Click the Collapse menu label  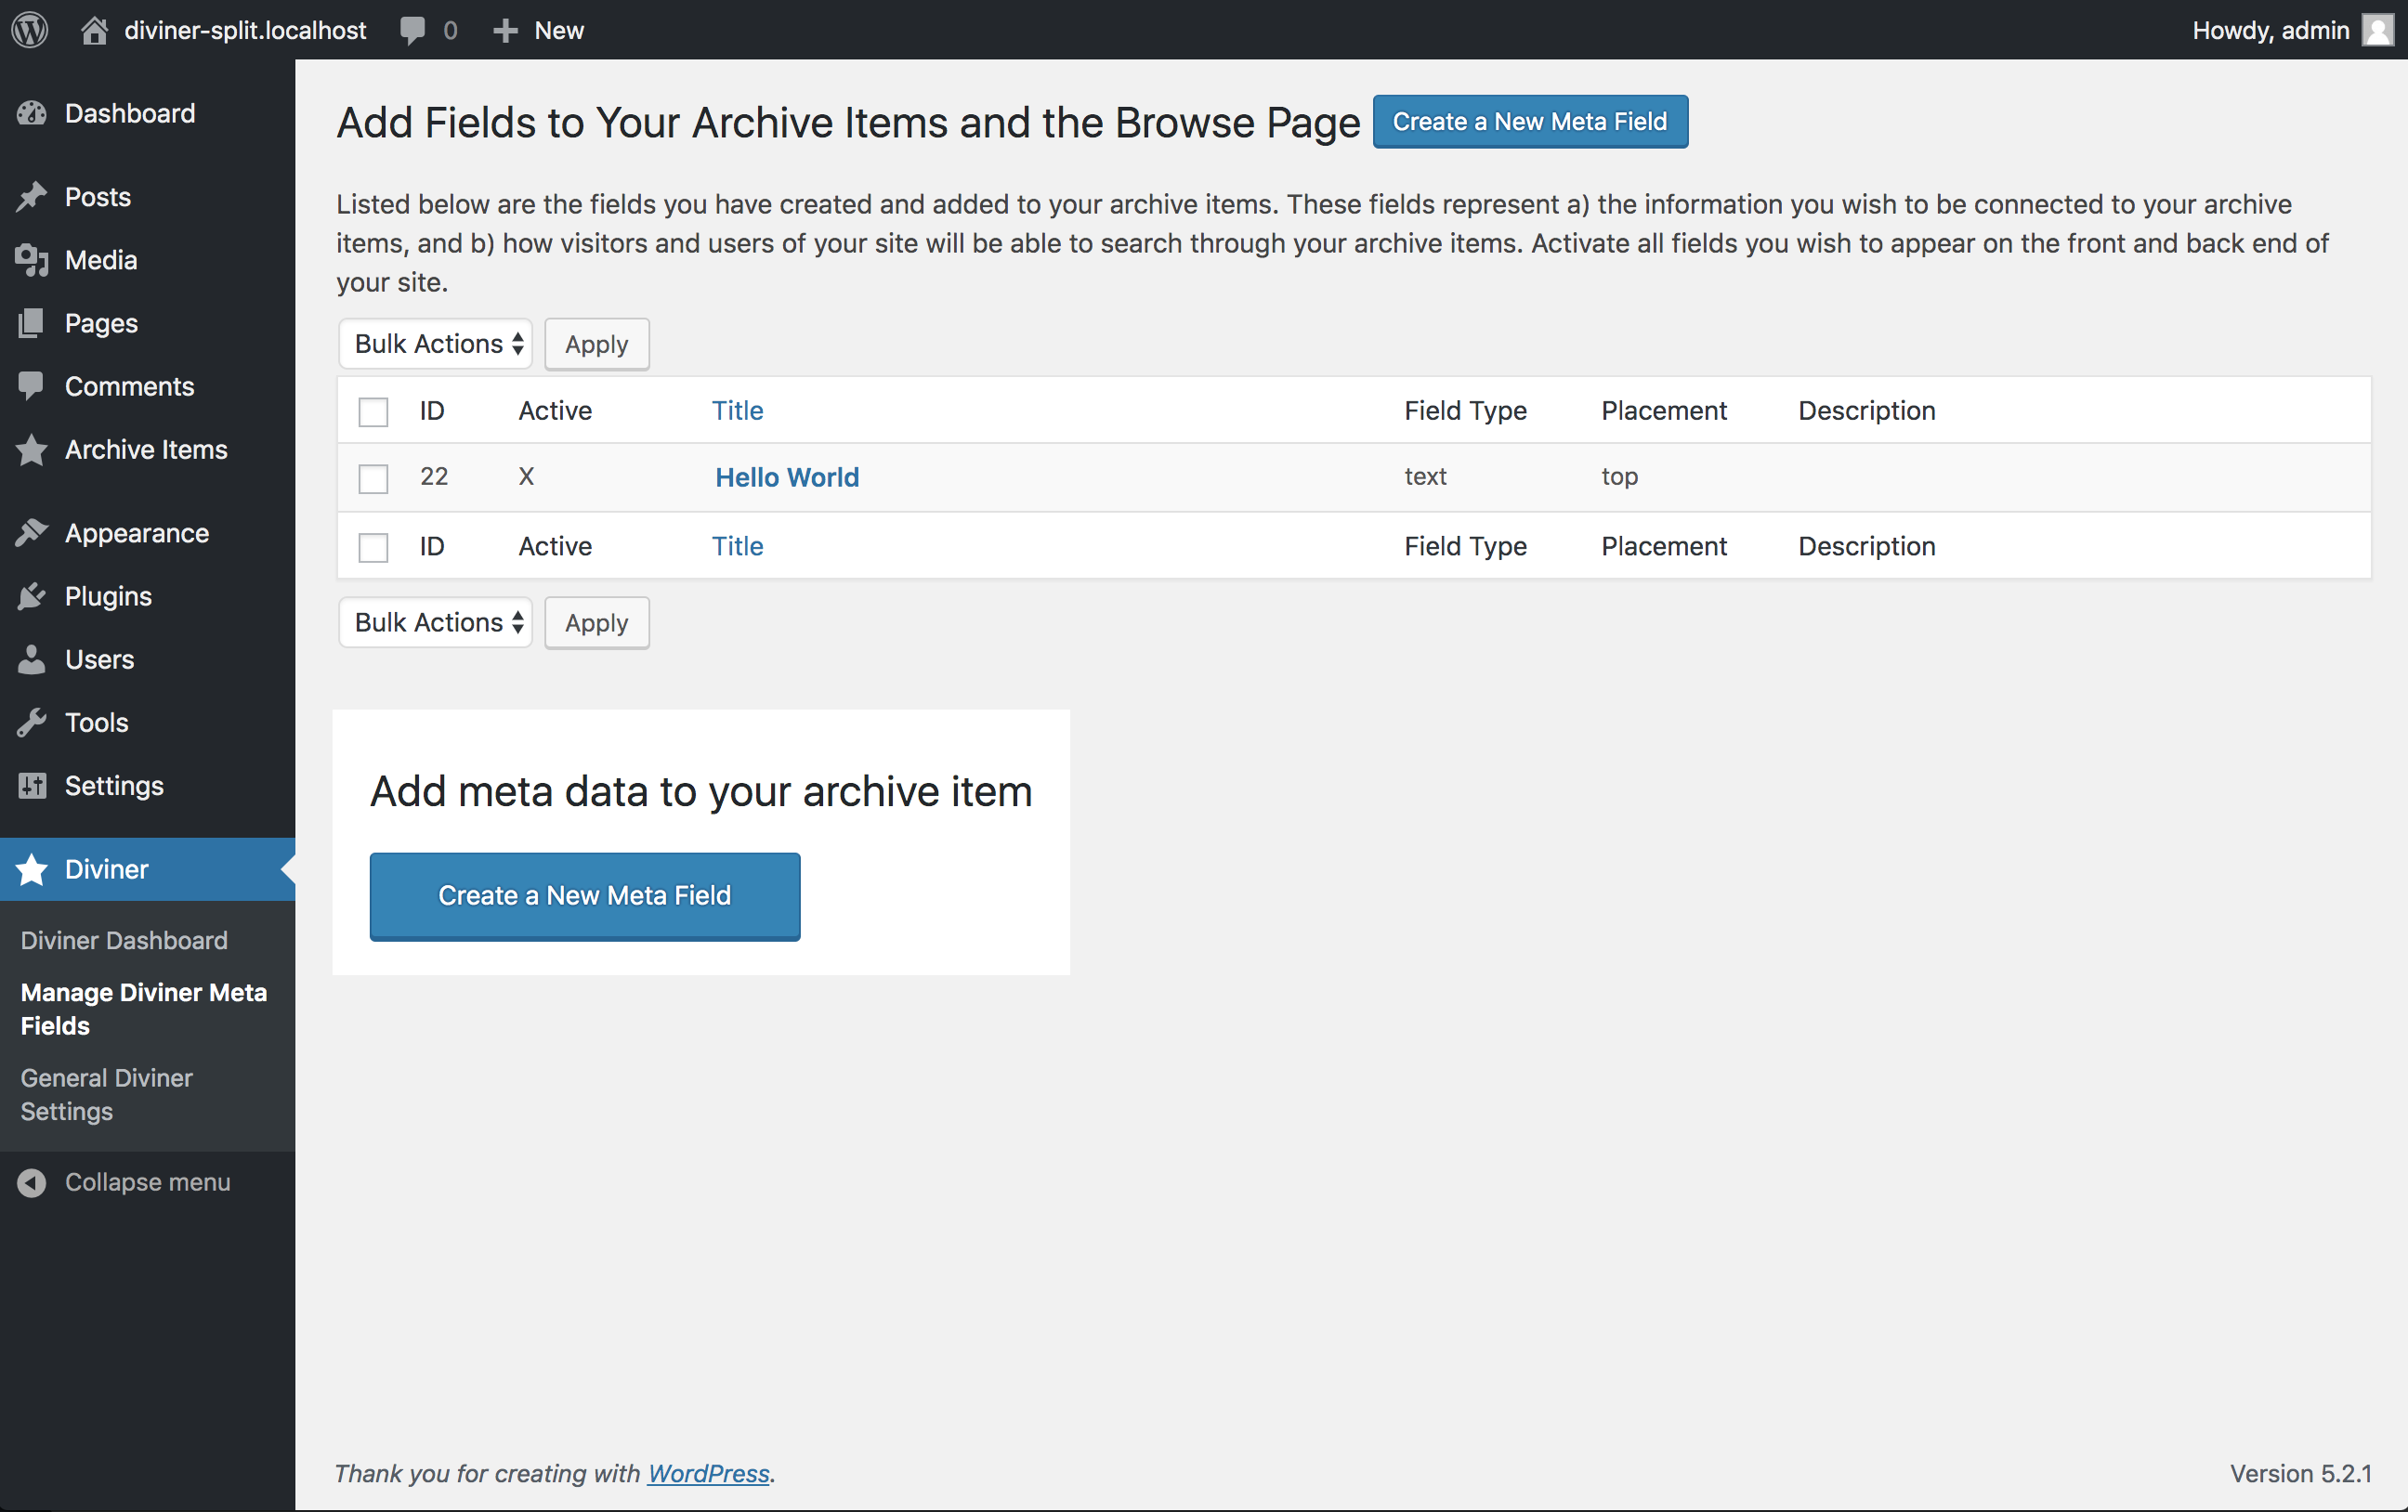pyautogui.click(x=148, y=1182)
